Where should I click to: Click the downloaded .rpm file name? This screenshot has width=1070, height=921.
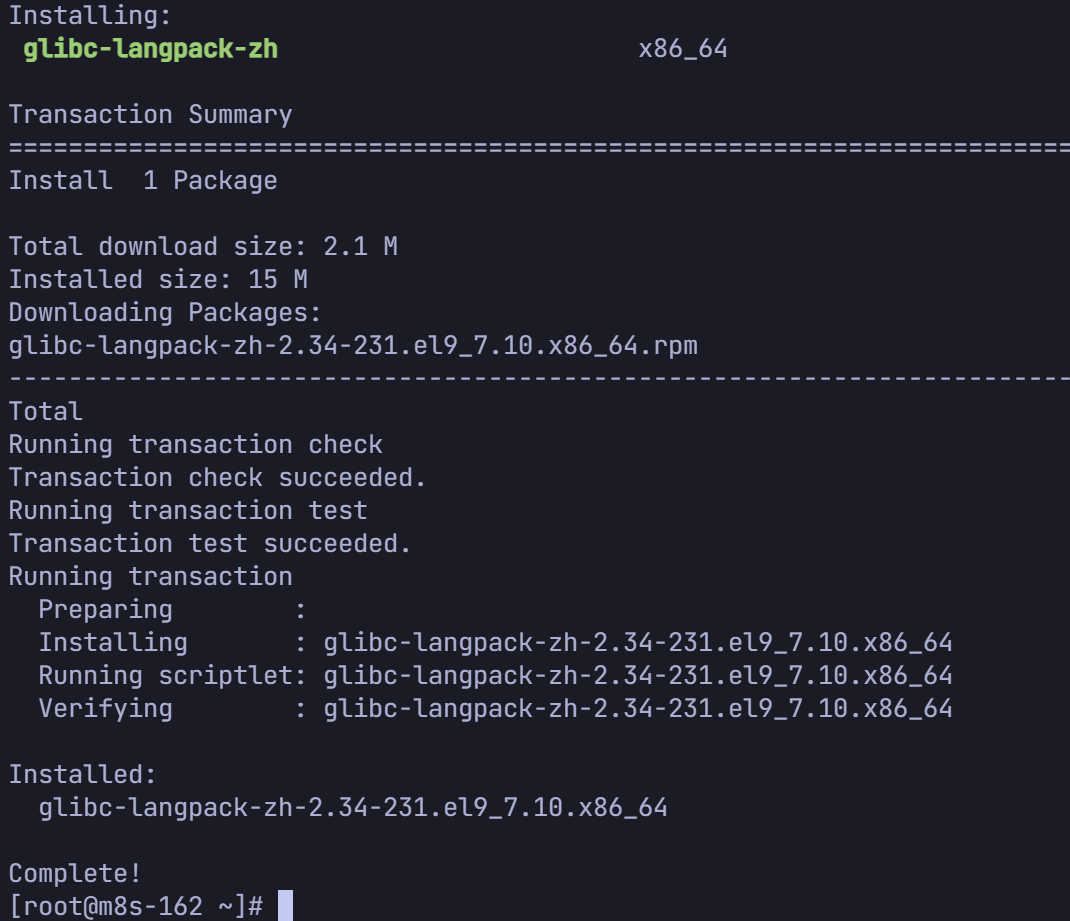click(353, 345)
